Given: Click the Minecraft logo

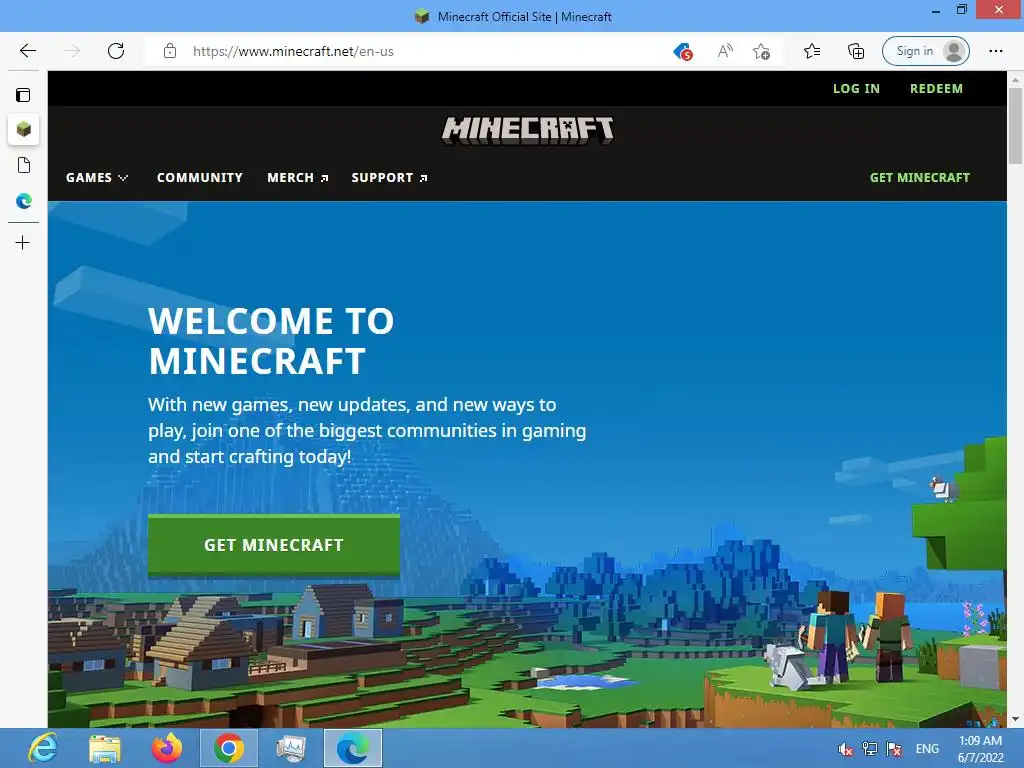Looking at the screenshot, I should click(528, 130).
